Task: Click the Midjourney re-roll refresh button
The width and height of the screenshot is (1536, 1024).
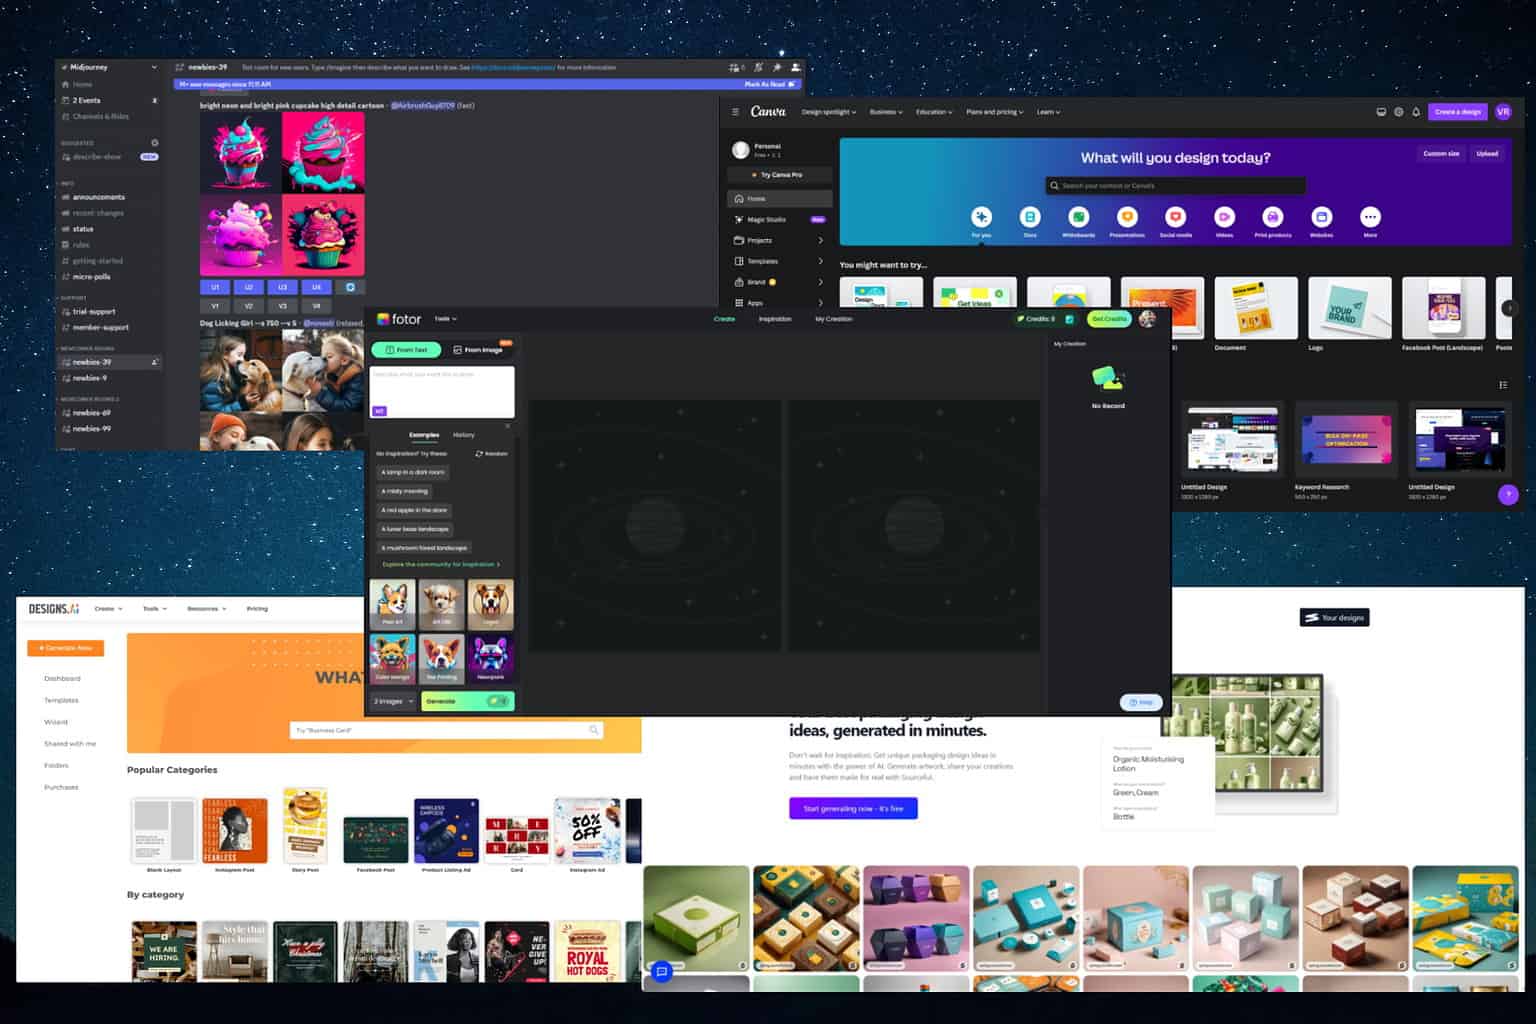Action: pyautogui.click(x=350, y=287)
